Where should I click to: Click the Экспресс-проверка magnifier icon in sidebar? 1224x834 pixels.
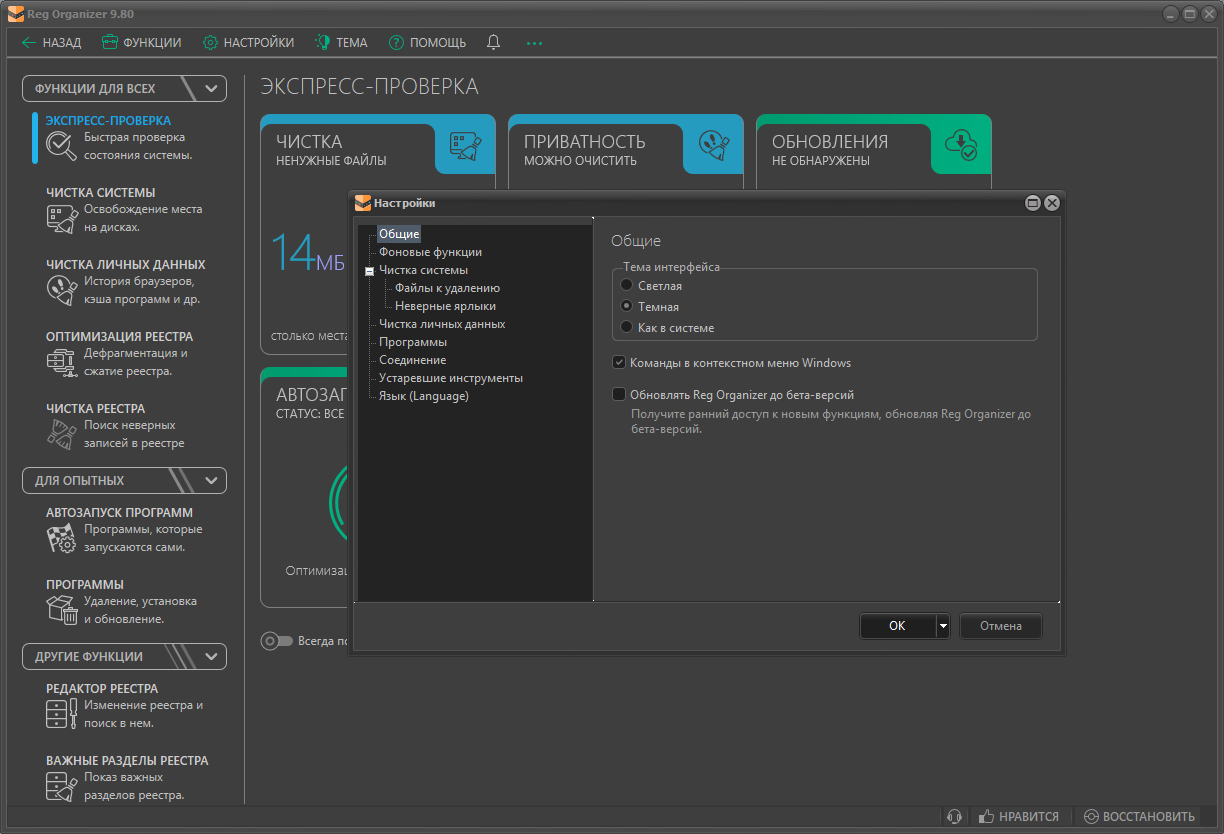coord(61,146)
